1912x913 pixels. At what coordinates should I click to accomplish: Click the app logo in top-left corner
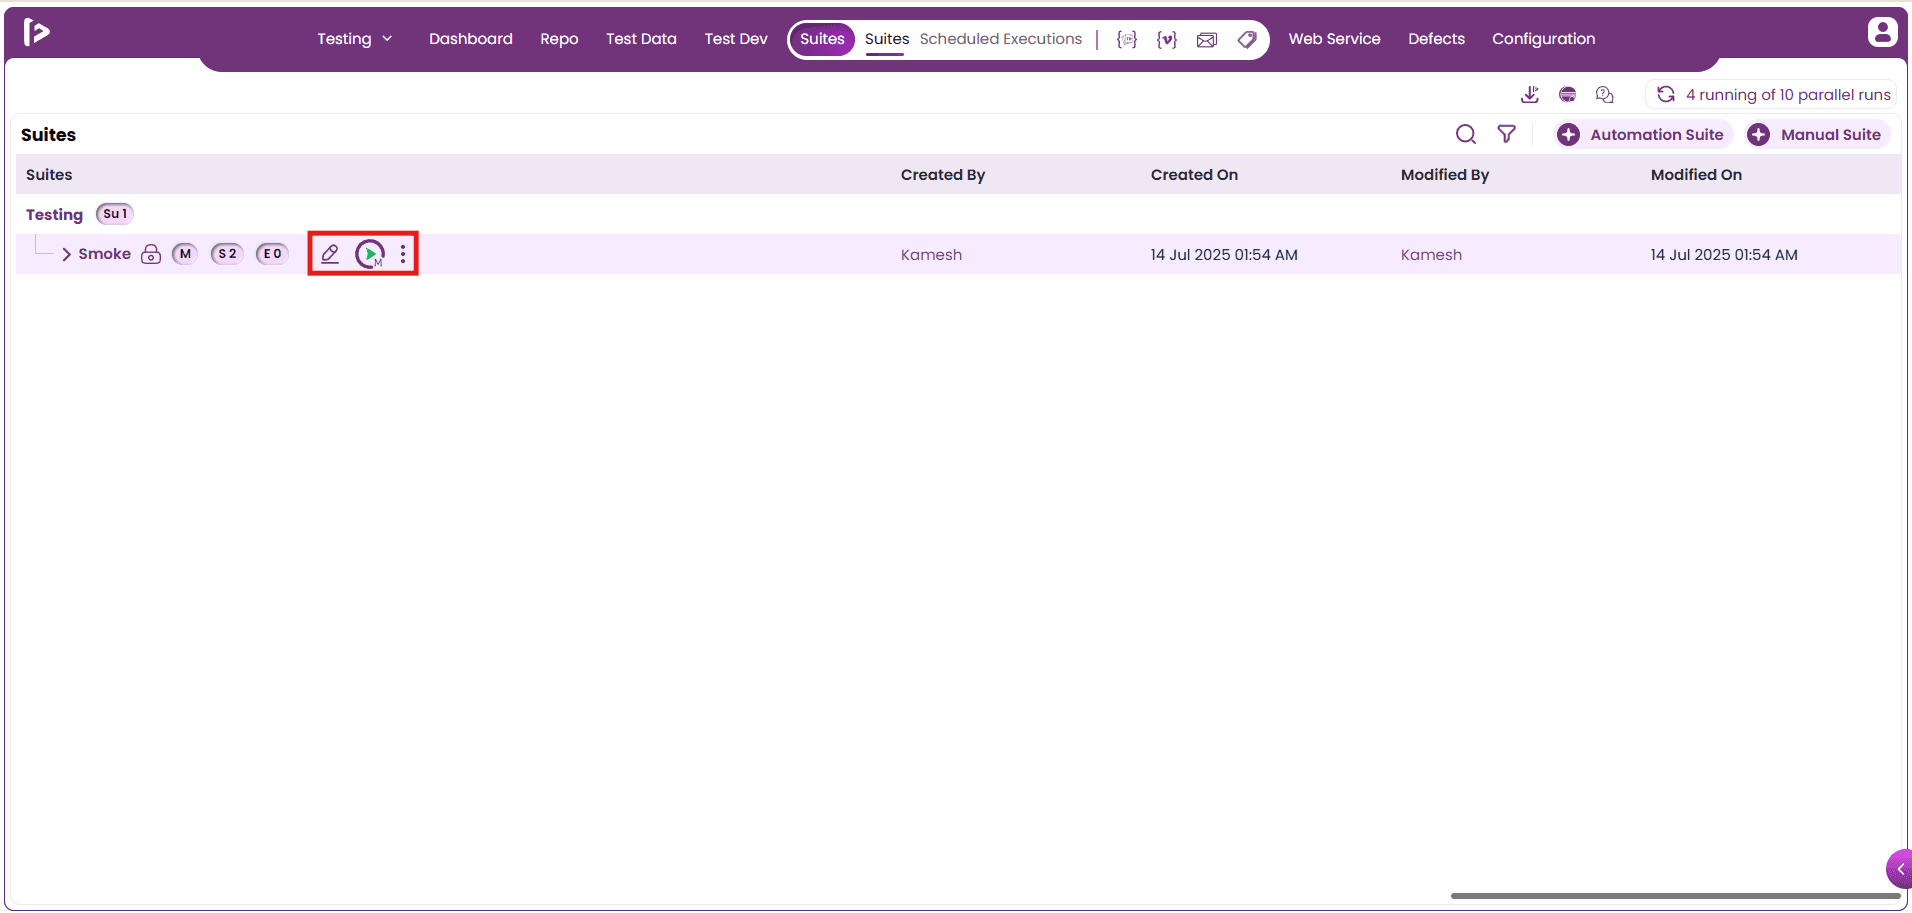pos(36,32)
